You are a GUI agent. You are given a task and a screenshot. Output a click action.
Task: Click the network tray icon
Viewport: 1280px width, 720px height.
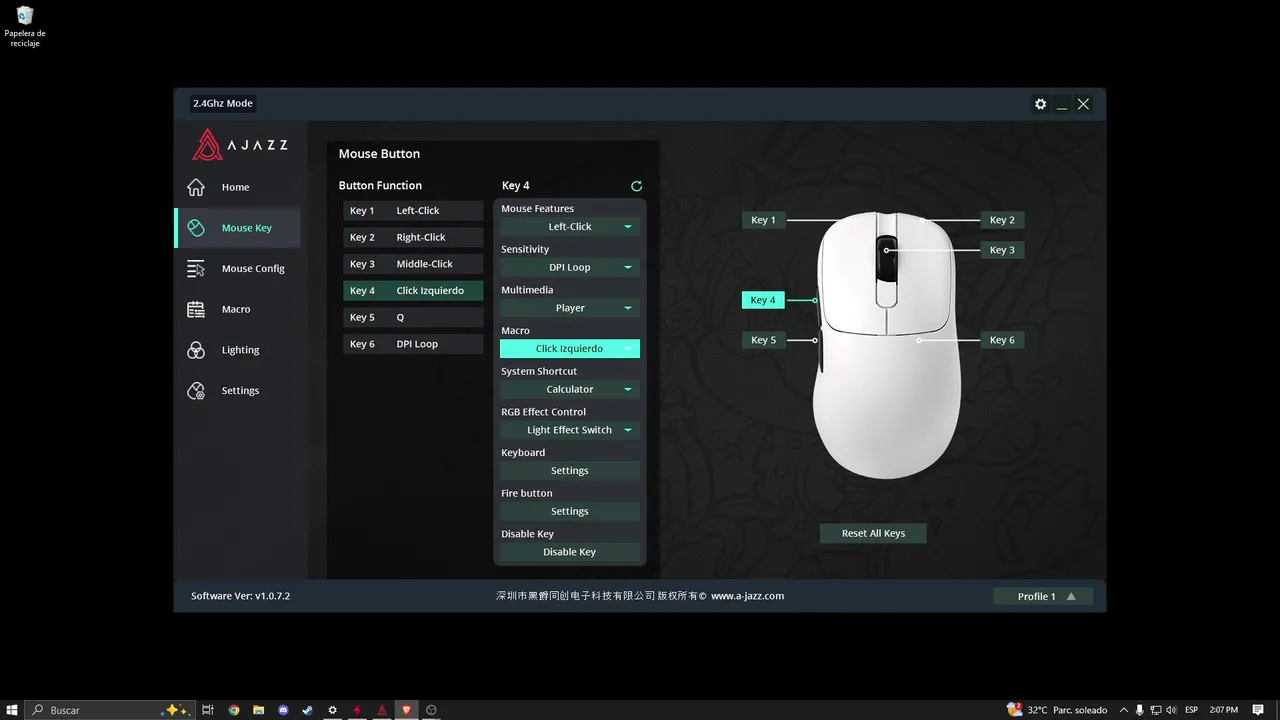pyautogui.click(x=1155, y=710)
